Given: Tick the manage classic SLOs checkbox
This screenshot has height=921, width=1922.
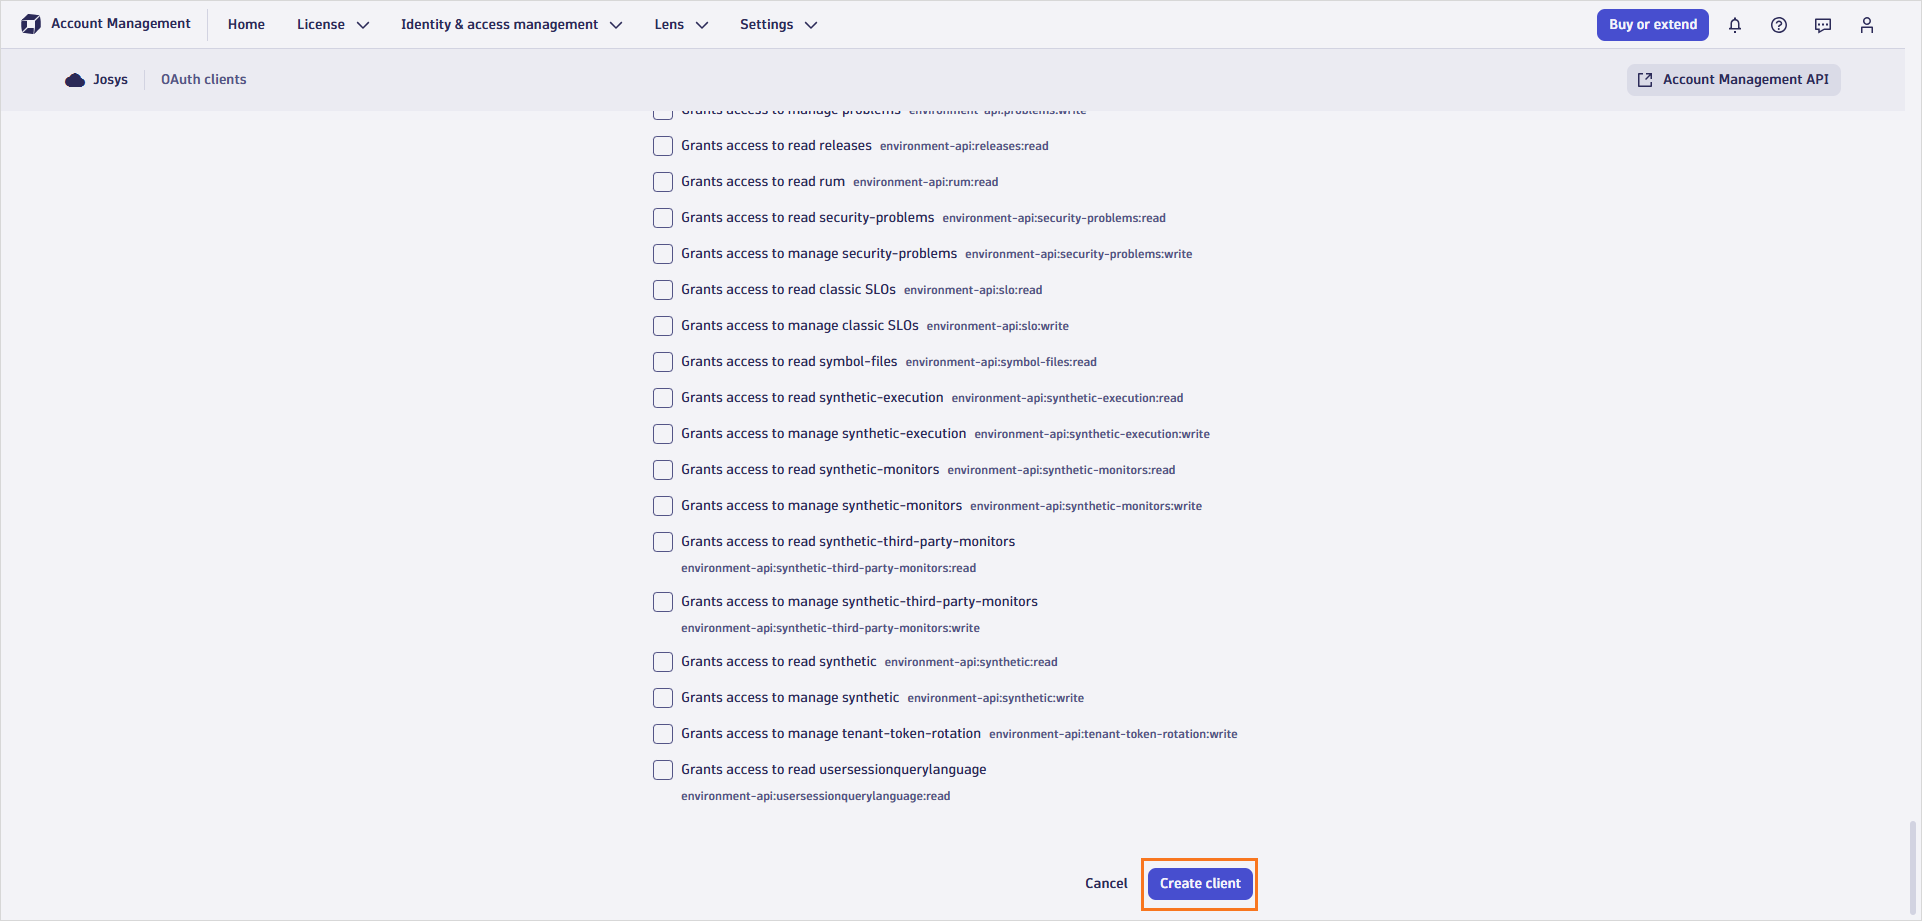Looking at the screenshot, I should [663, 326].
